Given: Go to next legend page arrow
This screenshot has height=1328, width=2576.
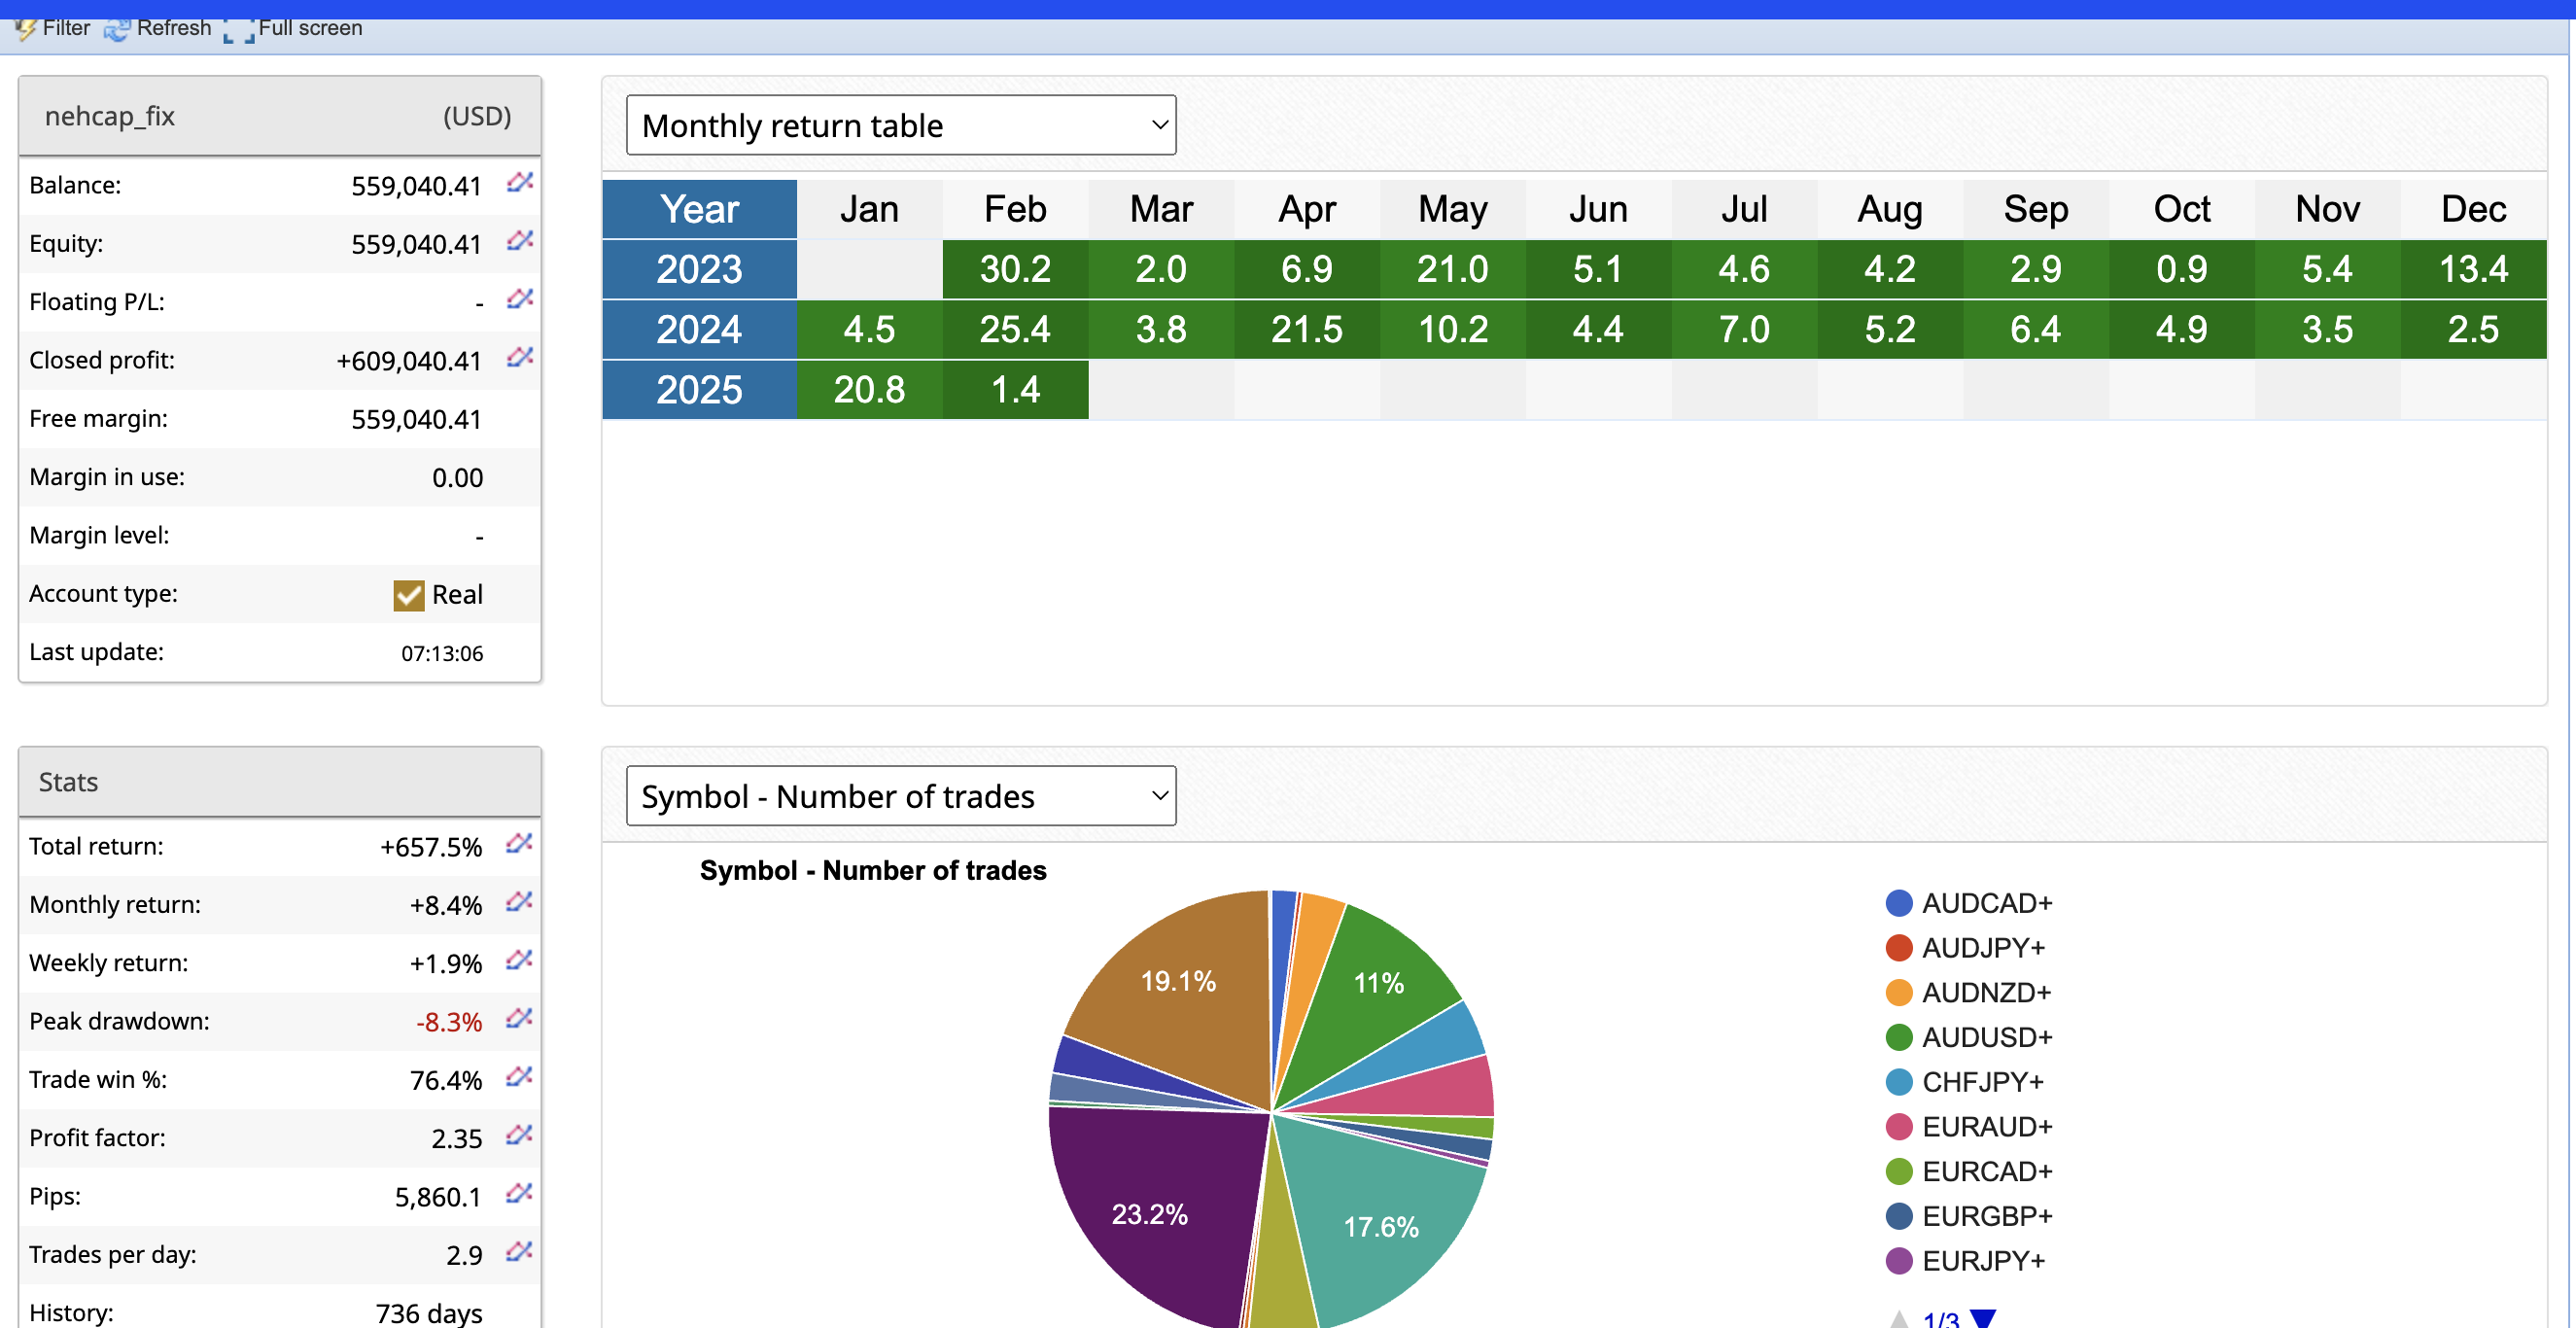Looking at the screenshot, I should point(1983,1318).
